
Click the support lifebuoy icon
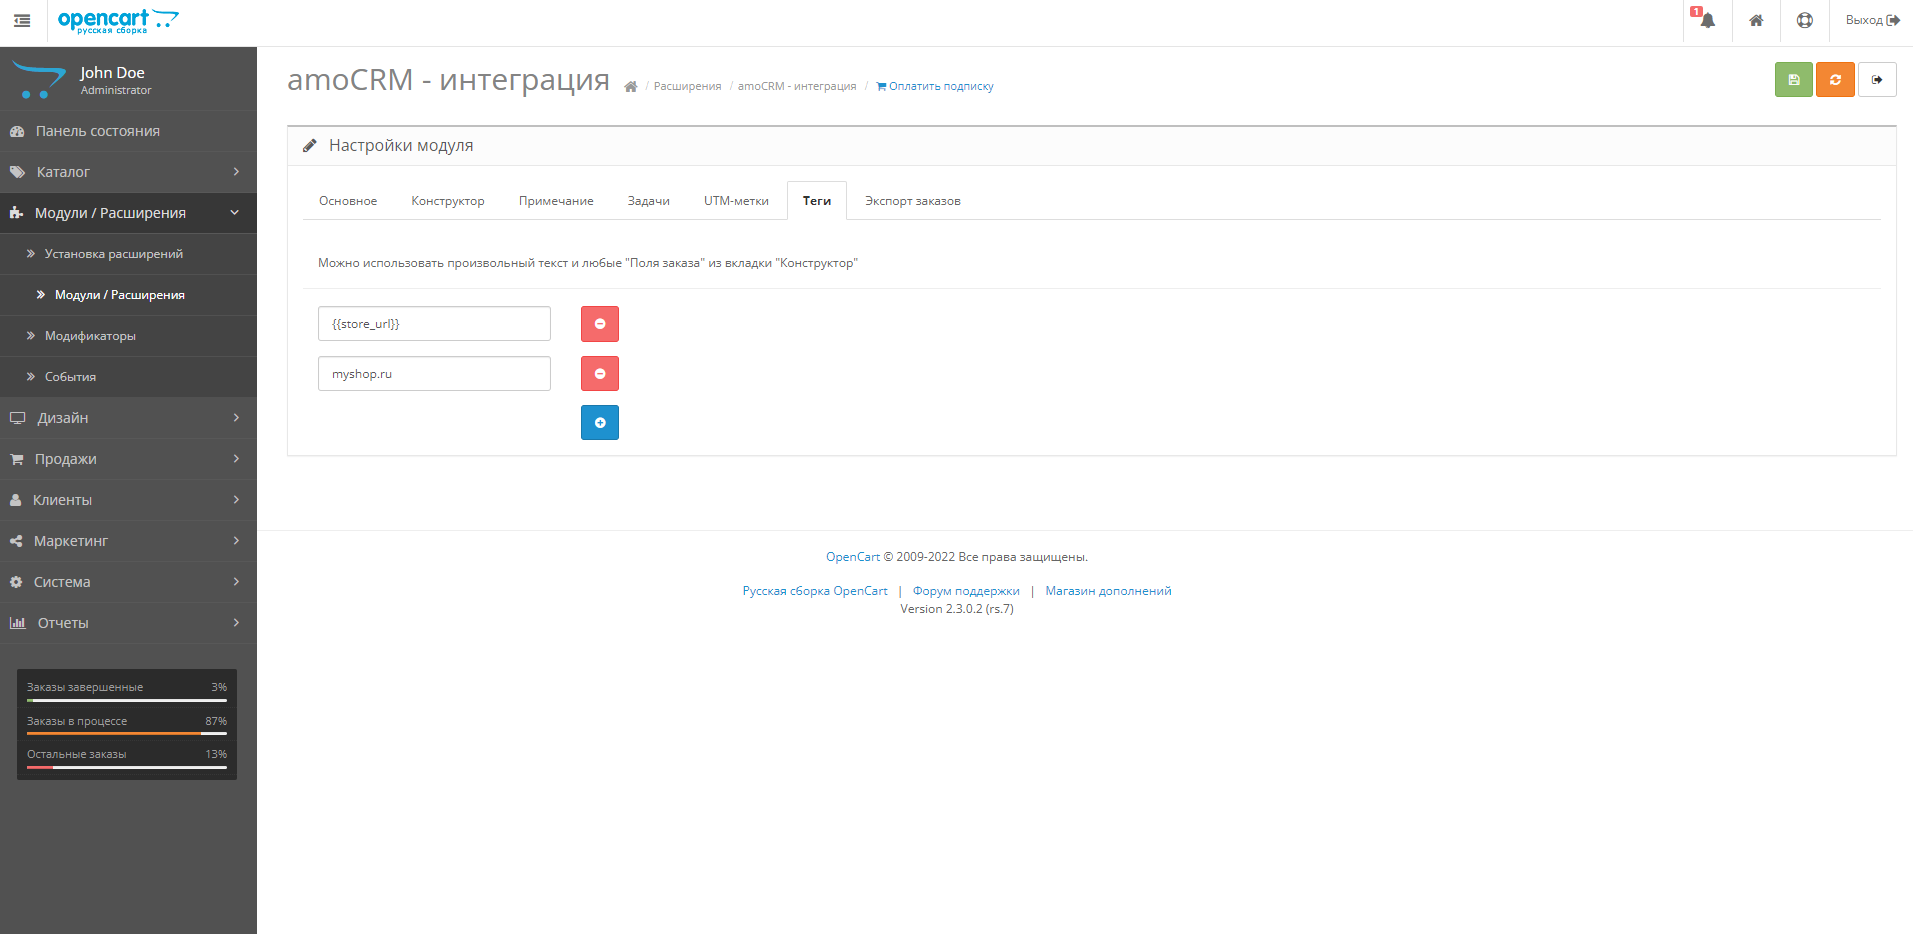point(1804,21)
